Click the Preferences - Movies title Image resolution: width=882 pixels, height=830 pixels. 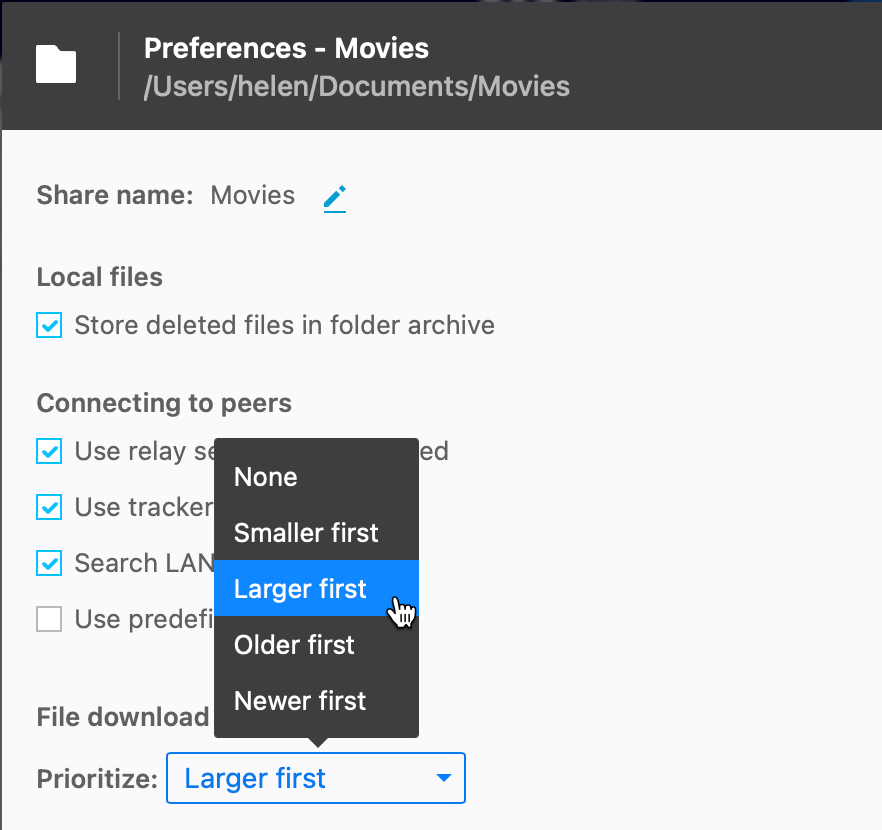(286, 48)
